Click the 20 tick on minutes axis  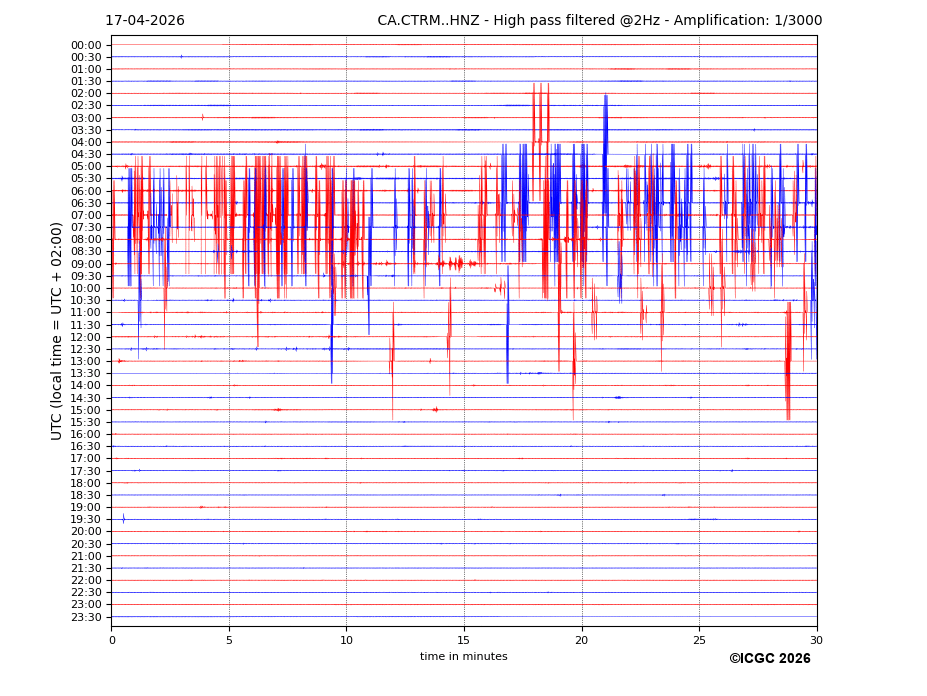(x=582, y=640)
